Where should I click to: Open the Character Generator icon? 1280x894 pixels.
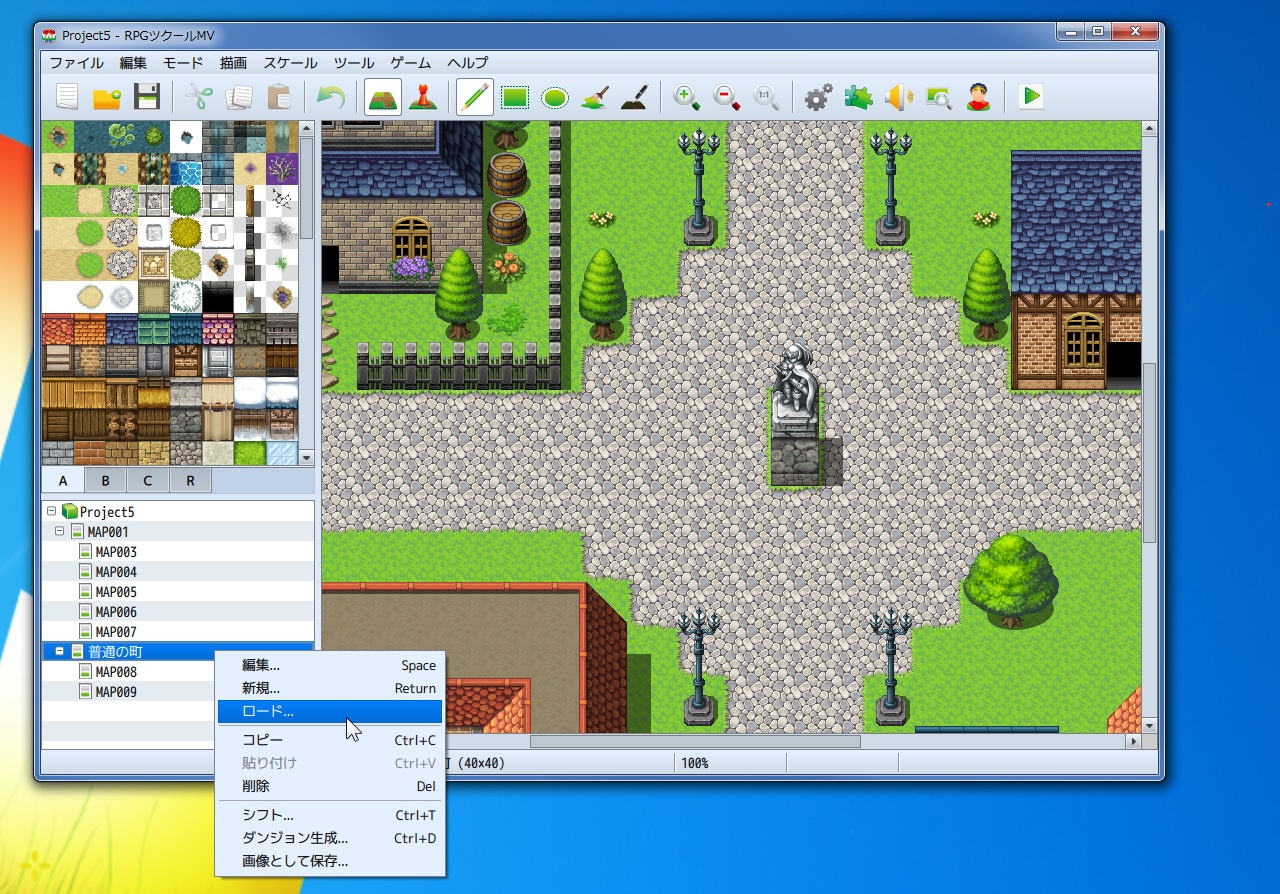tap(978, 97)
